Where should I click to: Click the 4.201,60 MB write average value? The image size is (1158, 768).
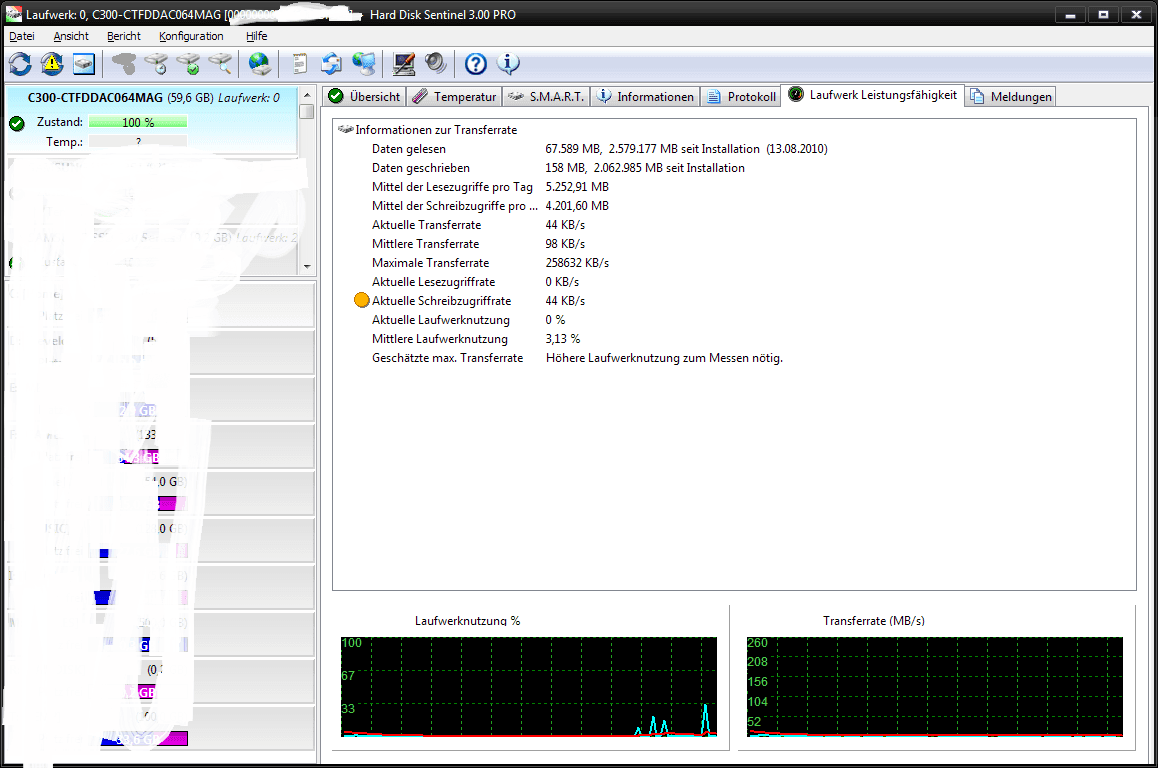577,206
